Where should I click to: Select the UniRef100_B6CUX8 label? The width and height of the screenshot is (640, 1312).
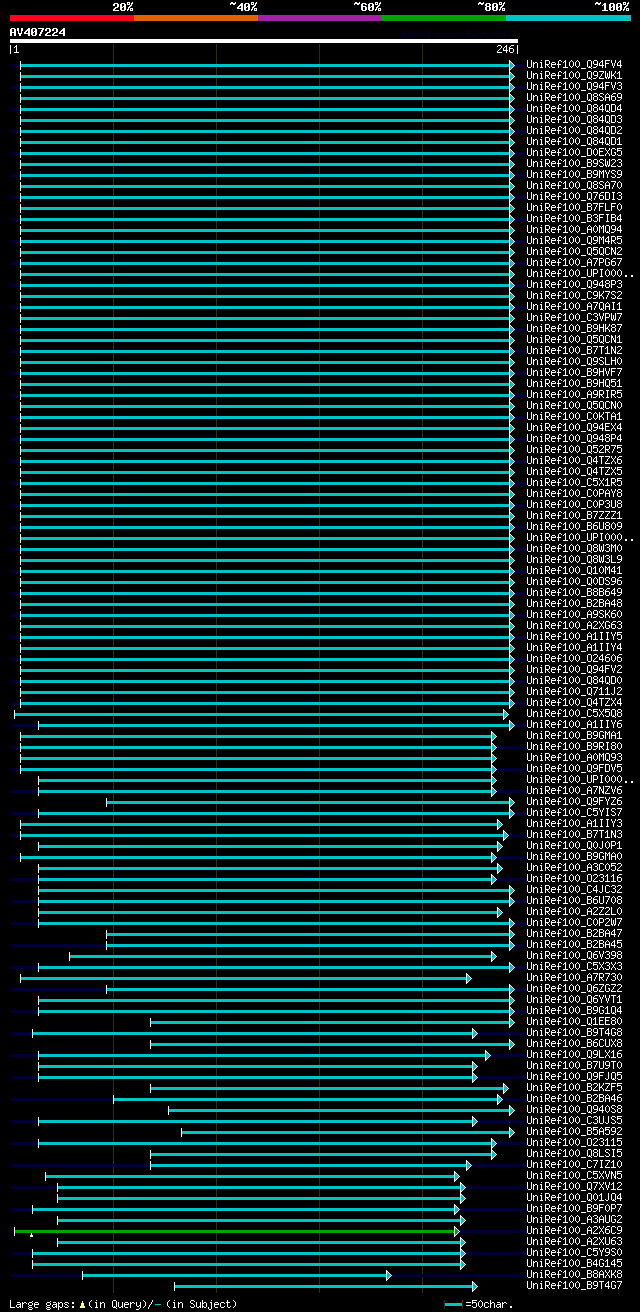pyautogui.click(x=574, y=1044)
